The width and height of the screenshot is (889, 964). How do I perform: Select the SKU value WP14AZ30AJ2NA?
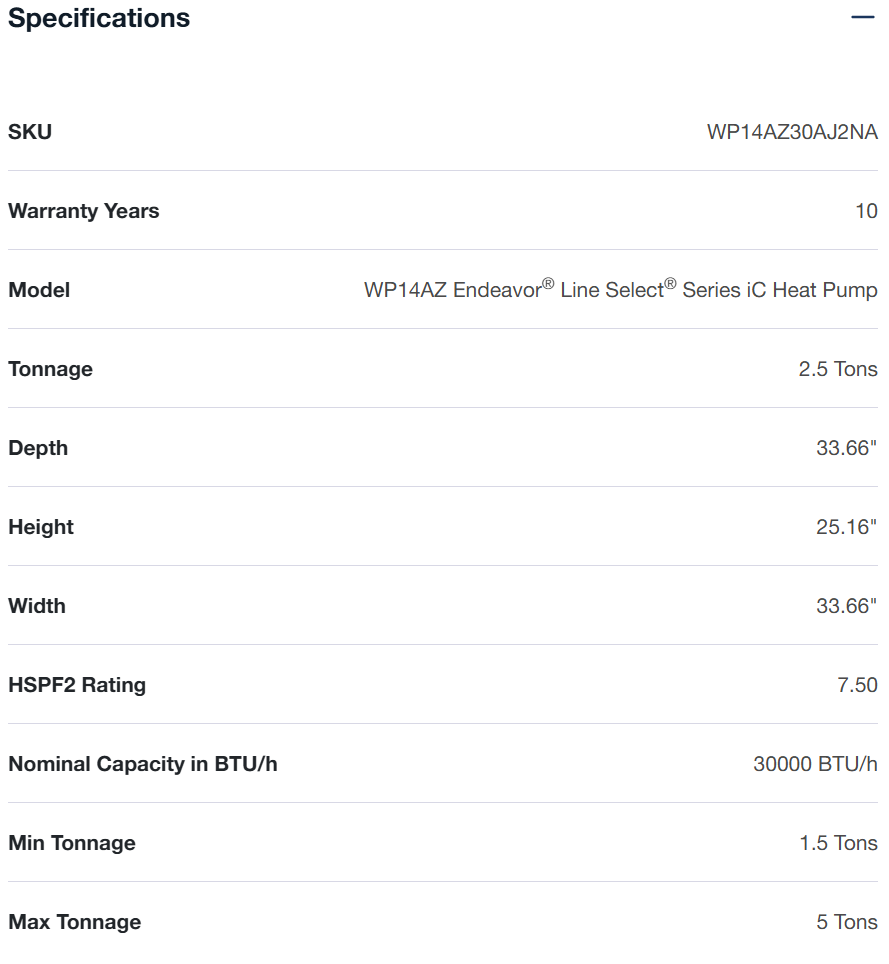point(792,132)
